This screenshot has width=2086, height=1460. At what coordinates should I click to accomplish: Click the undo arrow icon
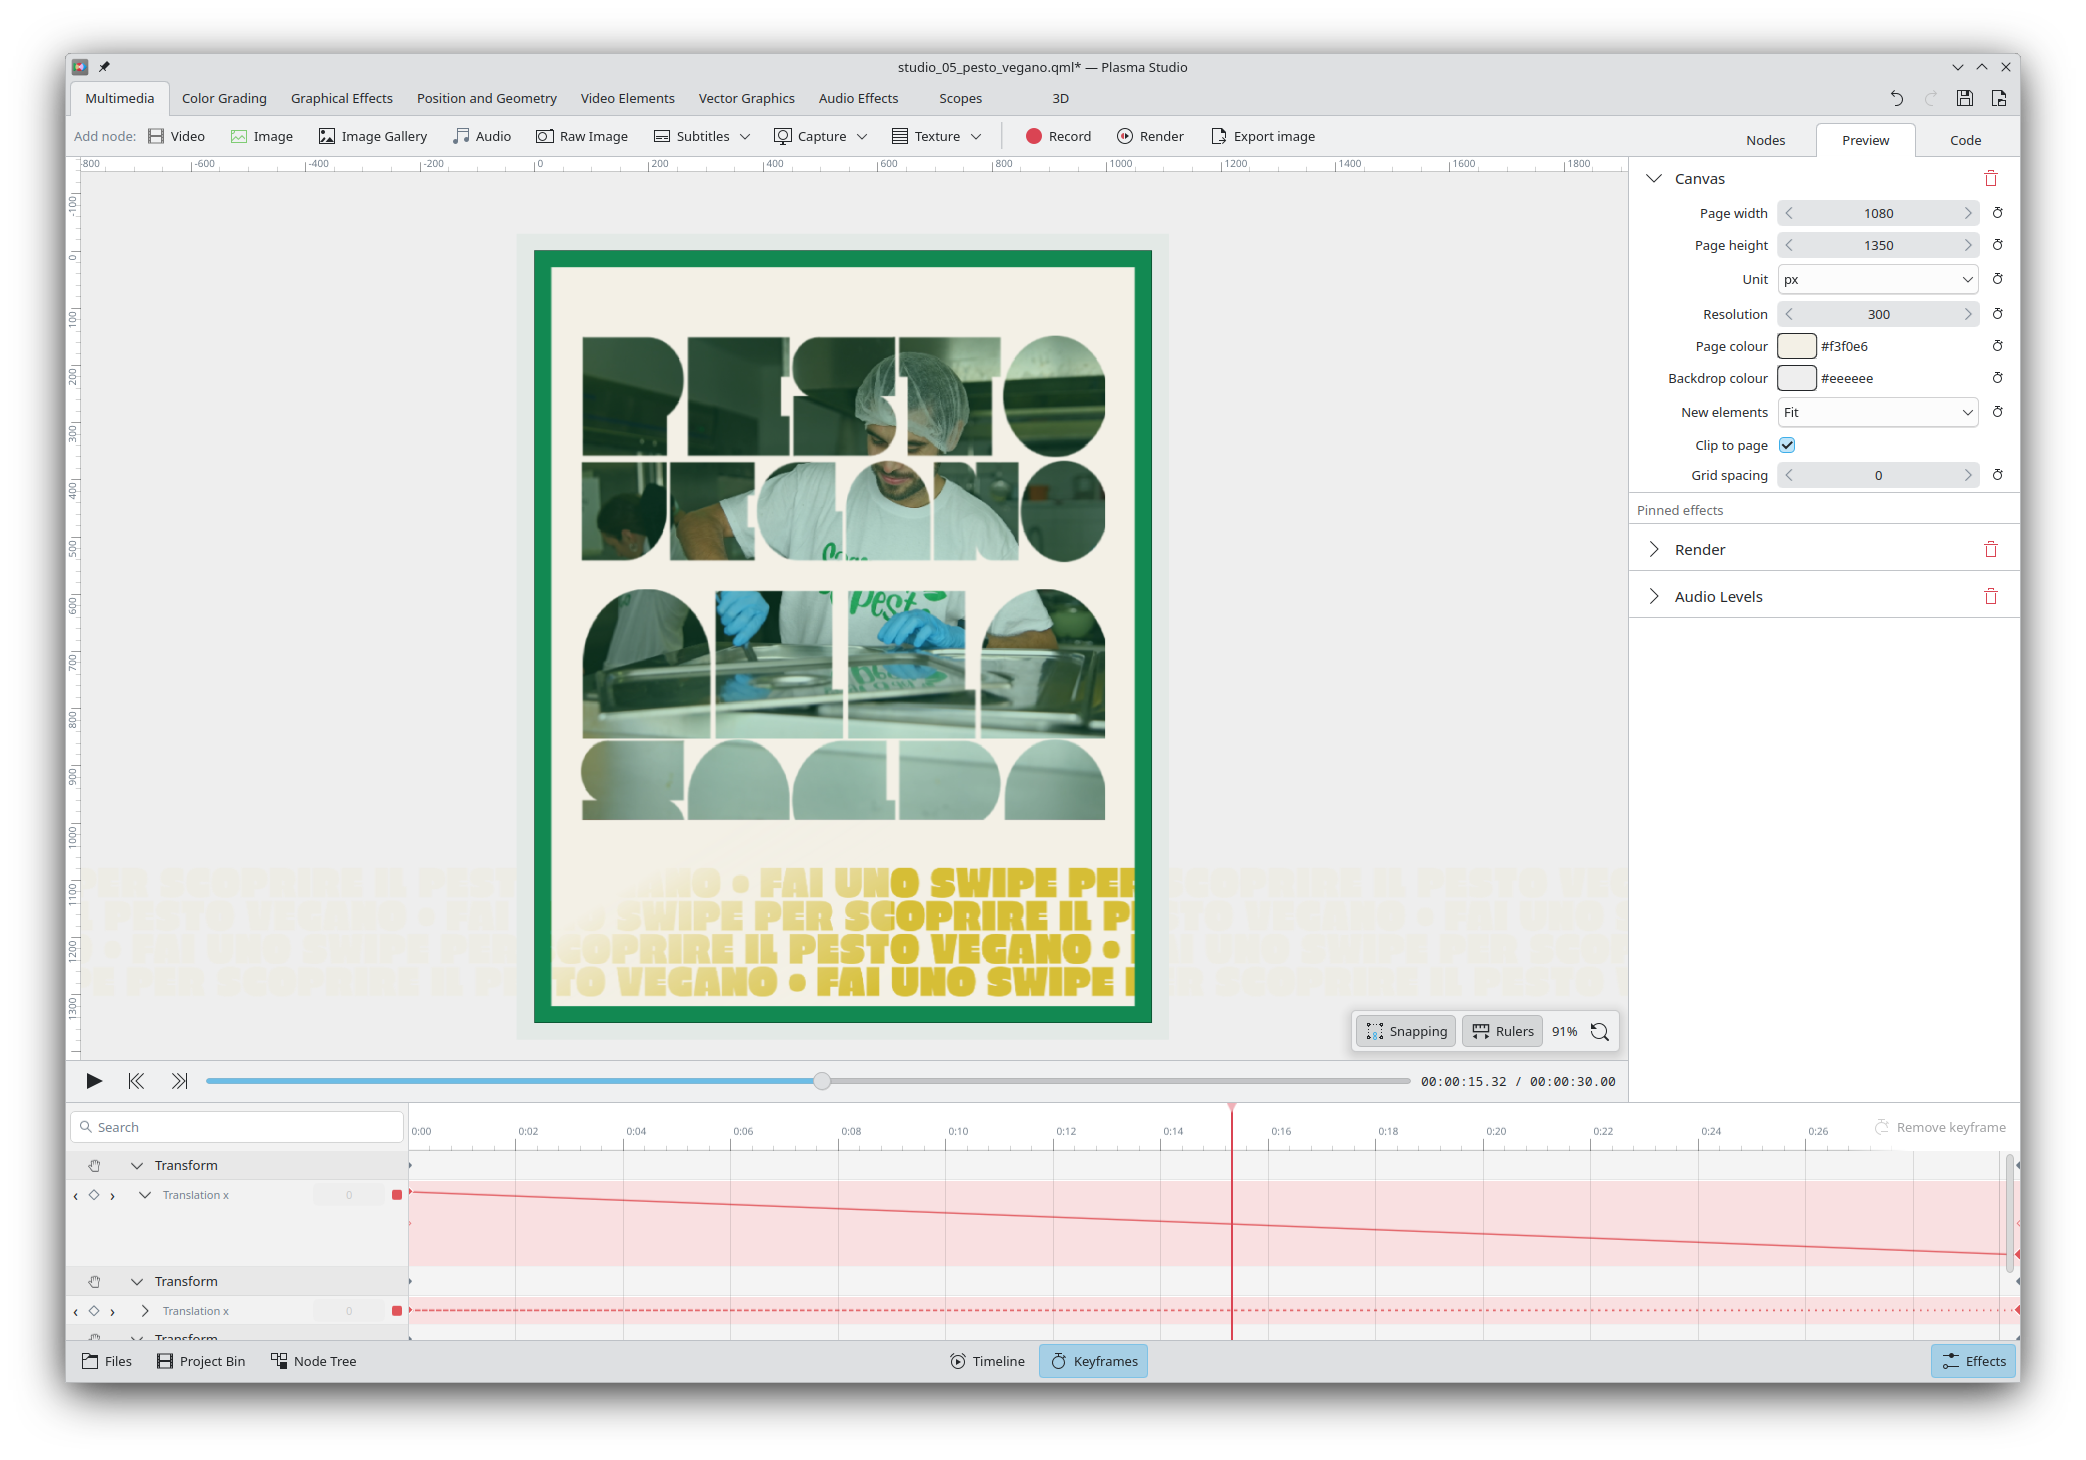[1896, 98]
